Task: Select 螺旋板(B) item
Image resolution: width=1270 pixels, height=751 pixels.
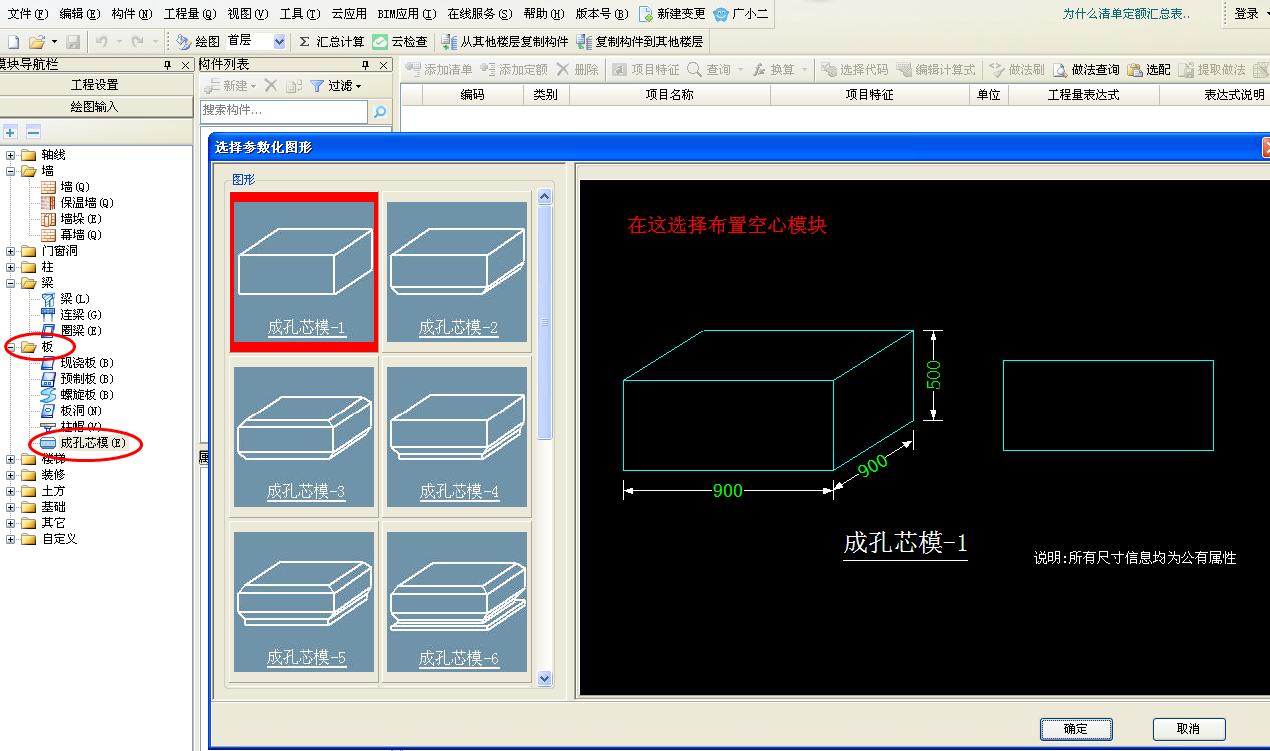Action: point(77,395)
